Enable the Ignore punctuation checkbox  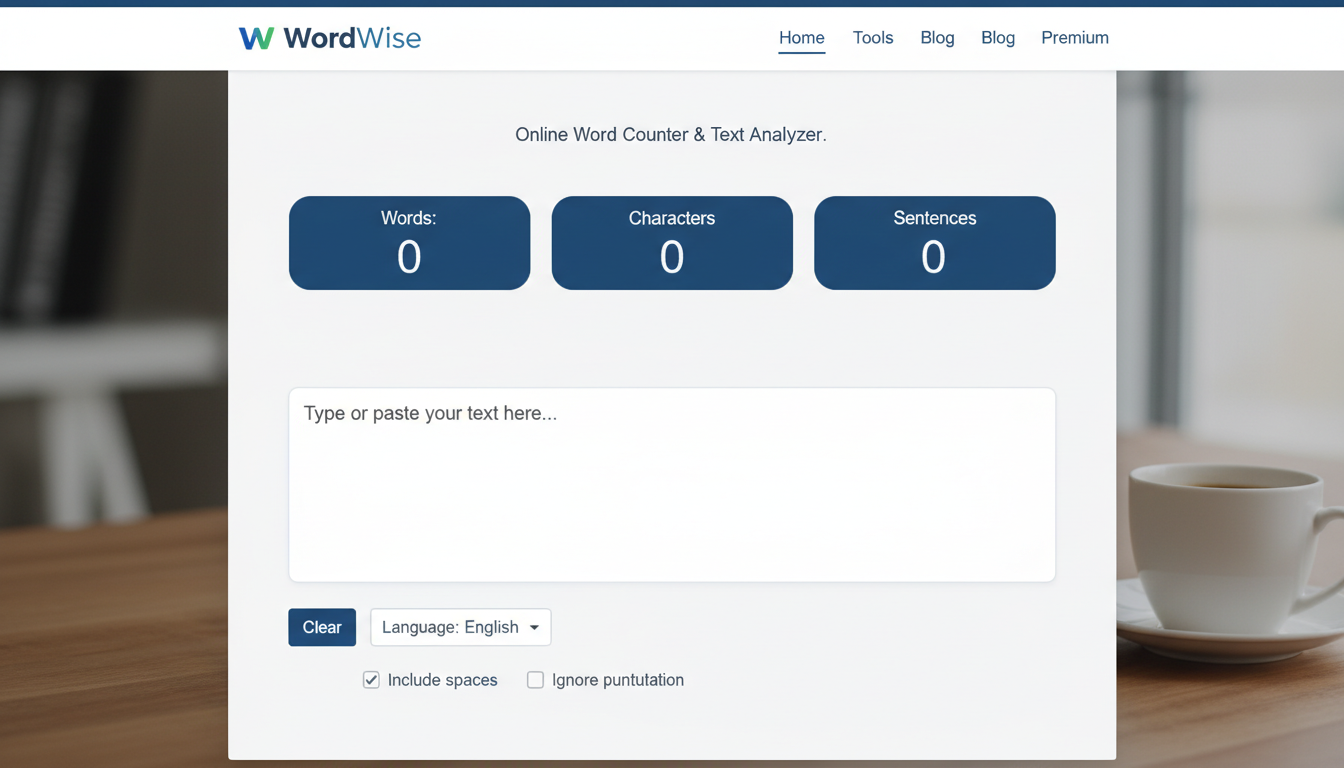click(x=535, y=680)
